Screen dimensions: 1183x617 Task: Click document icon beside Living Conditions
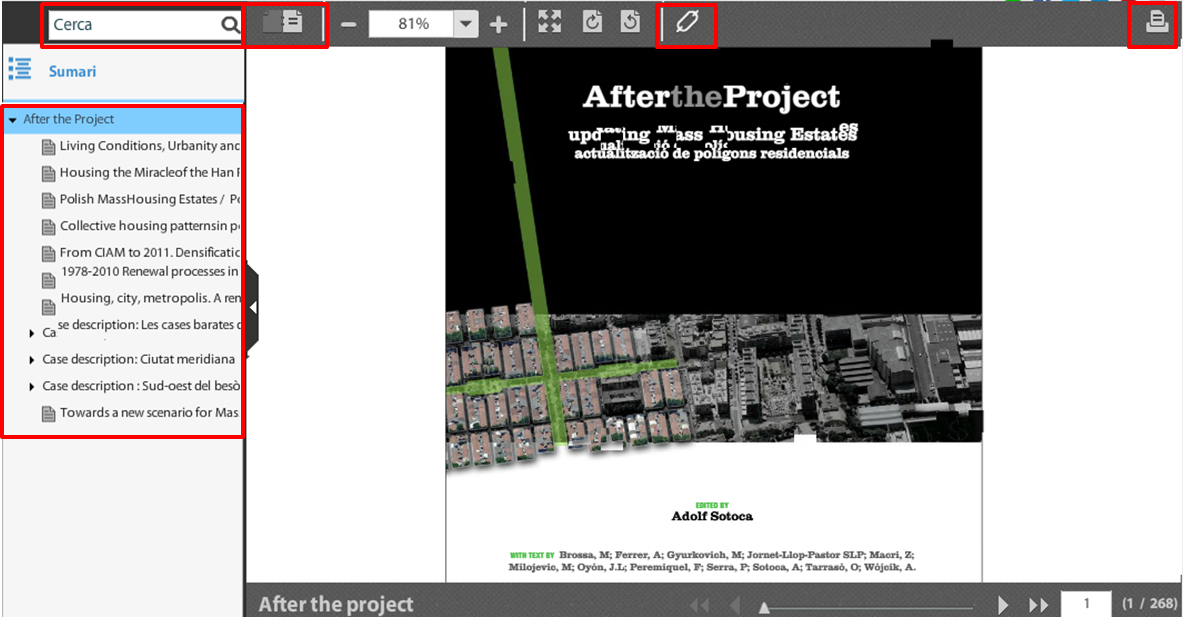(x=48, y=147)
